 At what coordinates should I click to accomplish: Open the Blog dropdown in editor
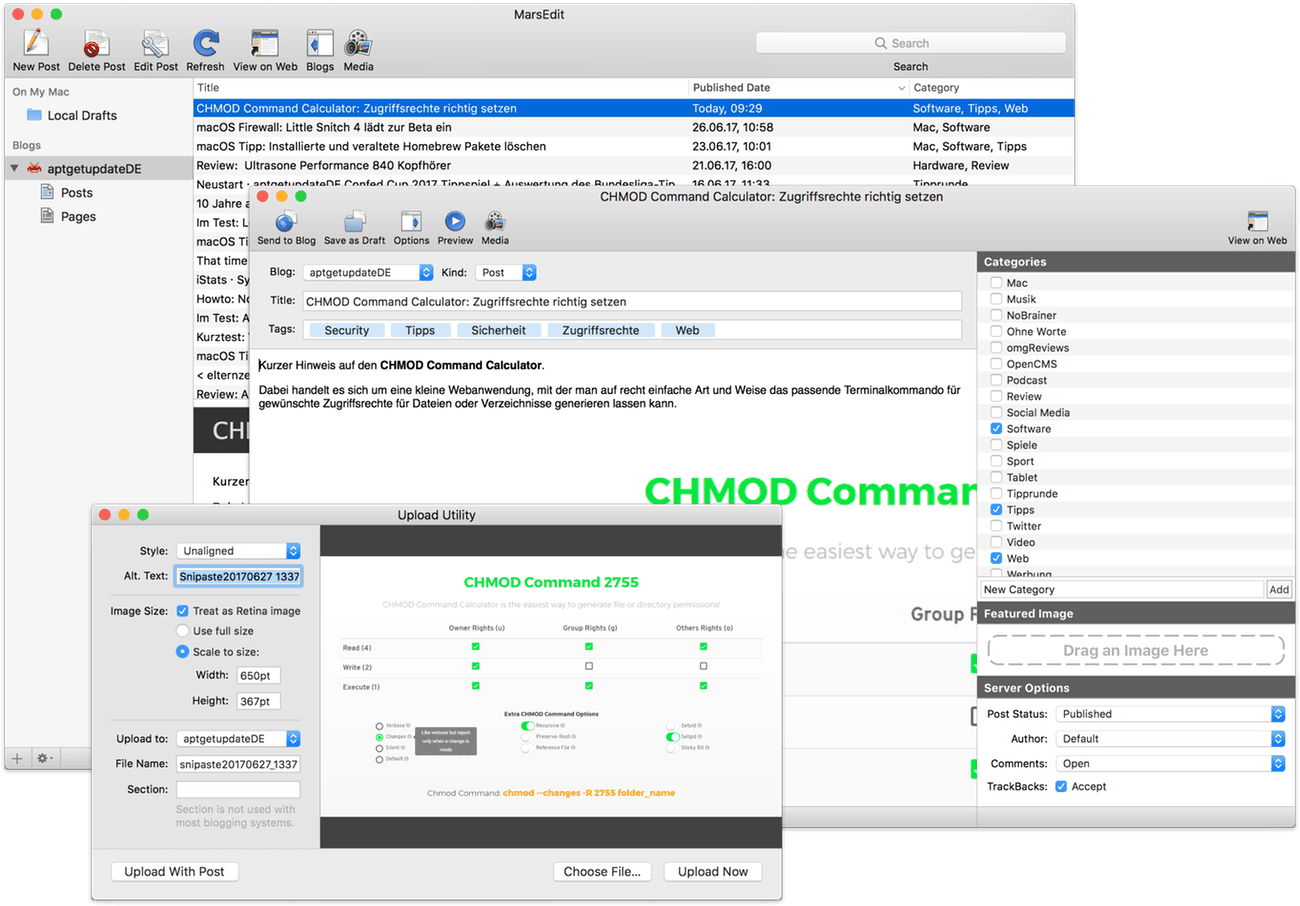pyautogui.click(x=368, y=272)
